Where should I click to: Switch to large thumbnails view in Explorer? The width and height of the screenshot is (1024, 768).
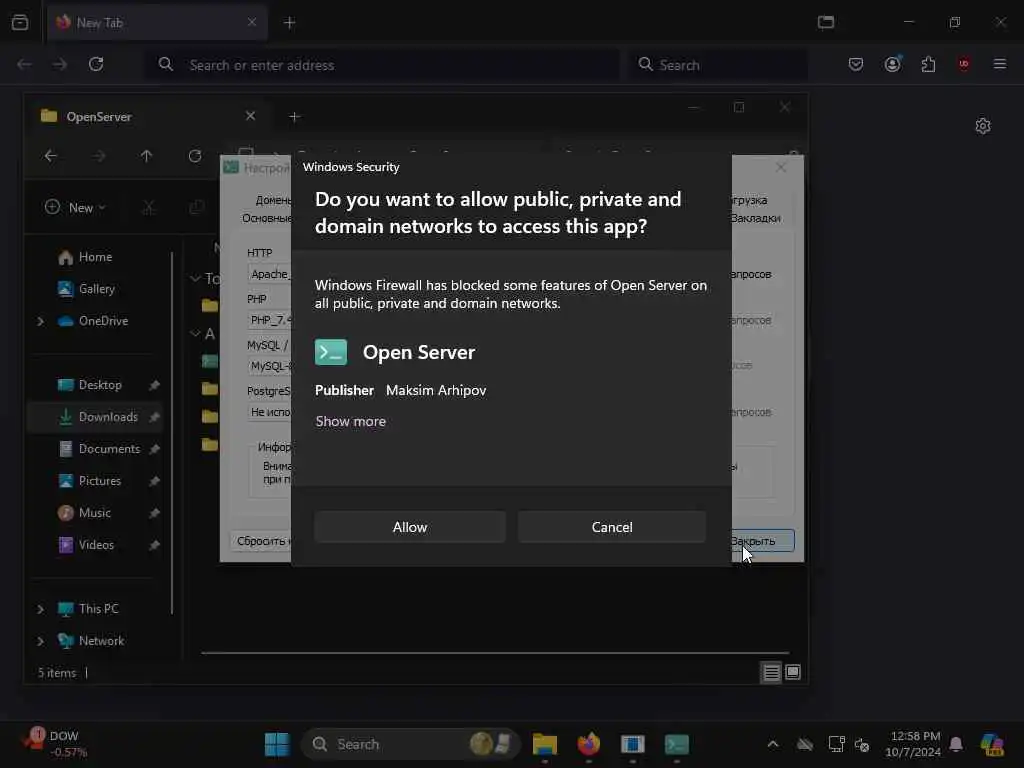[793, 673]
